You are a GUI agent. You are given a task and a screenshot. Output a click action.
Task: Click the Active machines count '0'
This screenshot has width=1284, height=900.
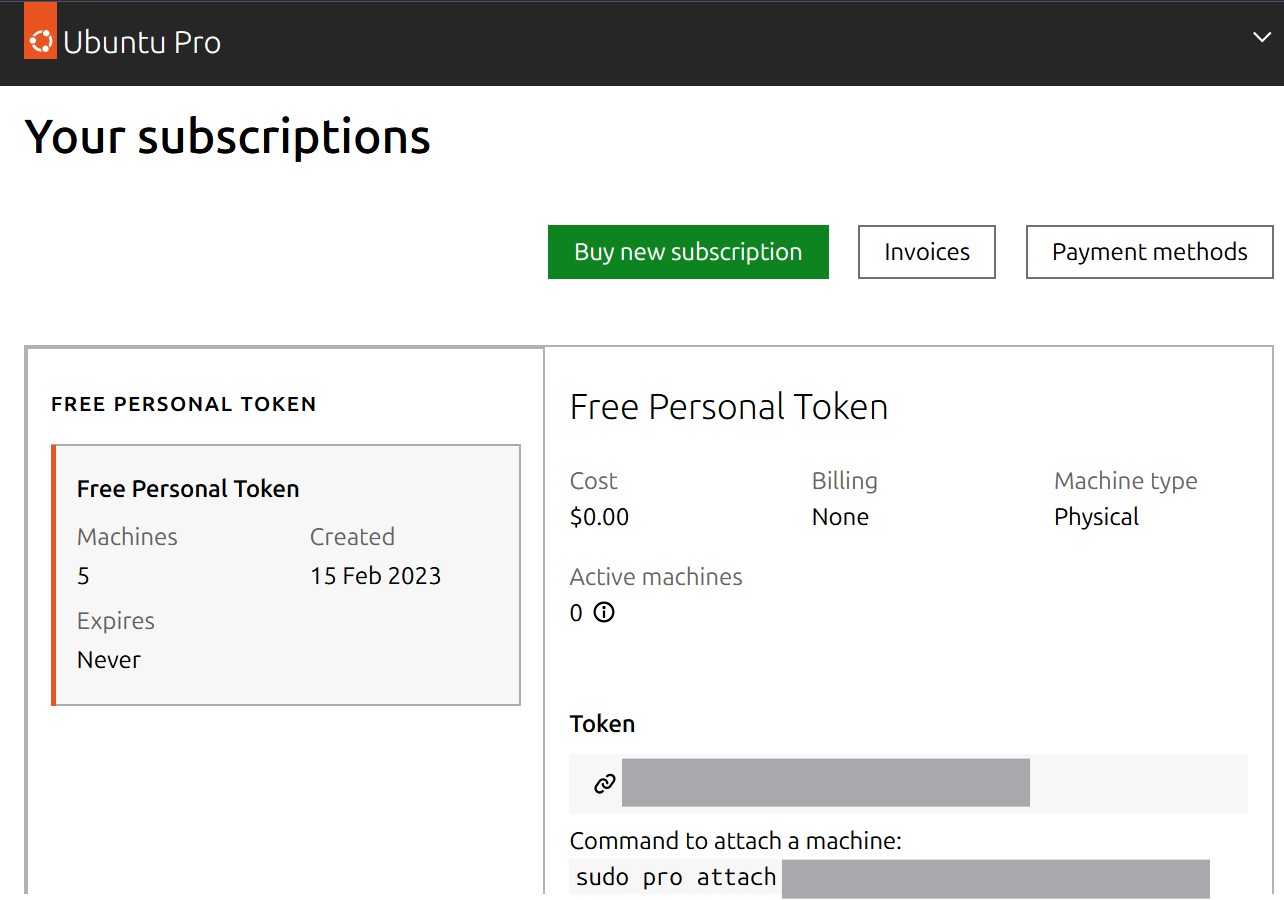[x=576, y=613]
